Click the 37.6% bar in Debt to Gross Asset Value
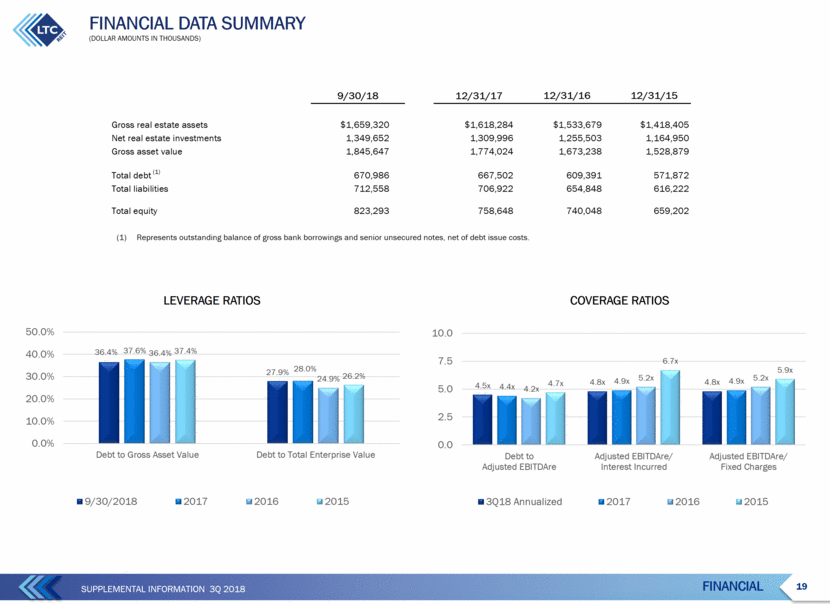Viewport: 830px width, 604px height. [134, 401]
